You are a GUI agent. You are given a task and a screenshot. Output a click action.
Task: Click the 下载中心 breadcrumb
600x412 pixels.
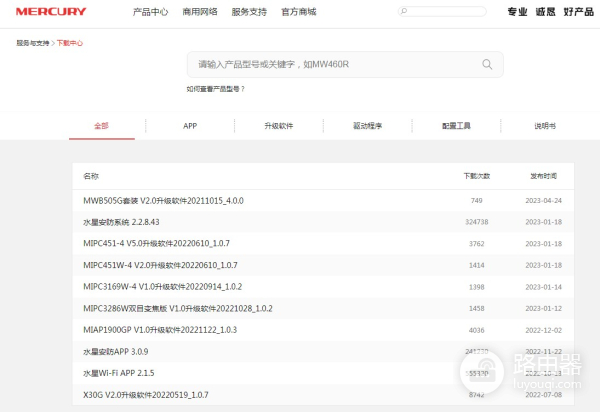tap(70, 43)
